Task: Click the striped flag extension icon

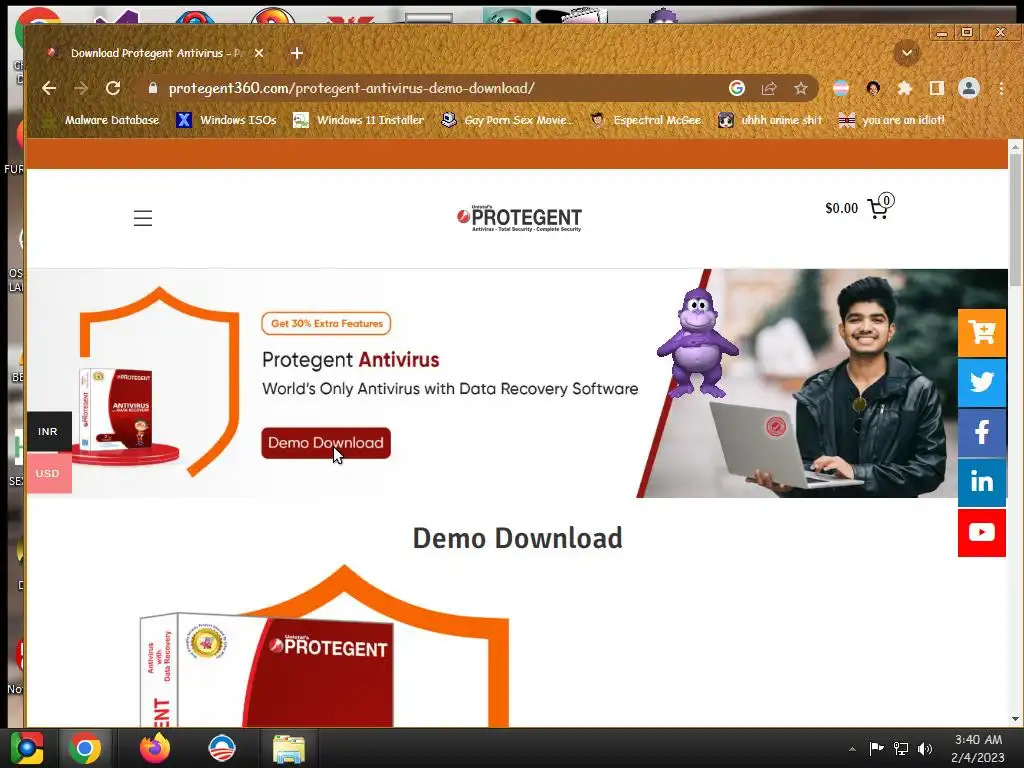Action: [841, 88]
